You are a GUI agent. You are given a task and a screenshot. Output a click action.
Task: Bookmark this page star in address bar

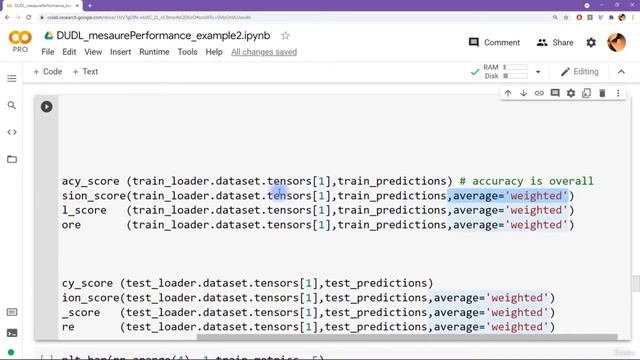[566, 18]
